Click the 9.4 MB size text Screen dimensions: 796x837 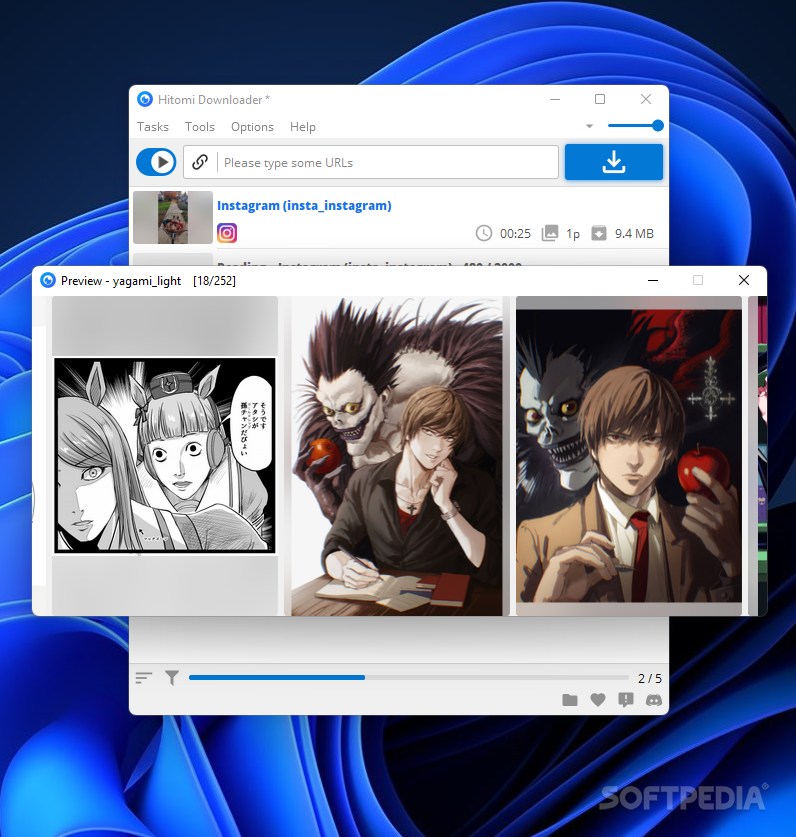pos(634,234)
